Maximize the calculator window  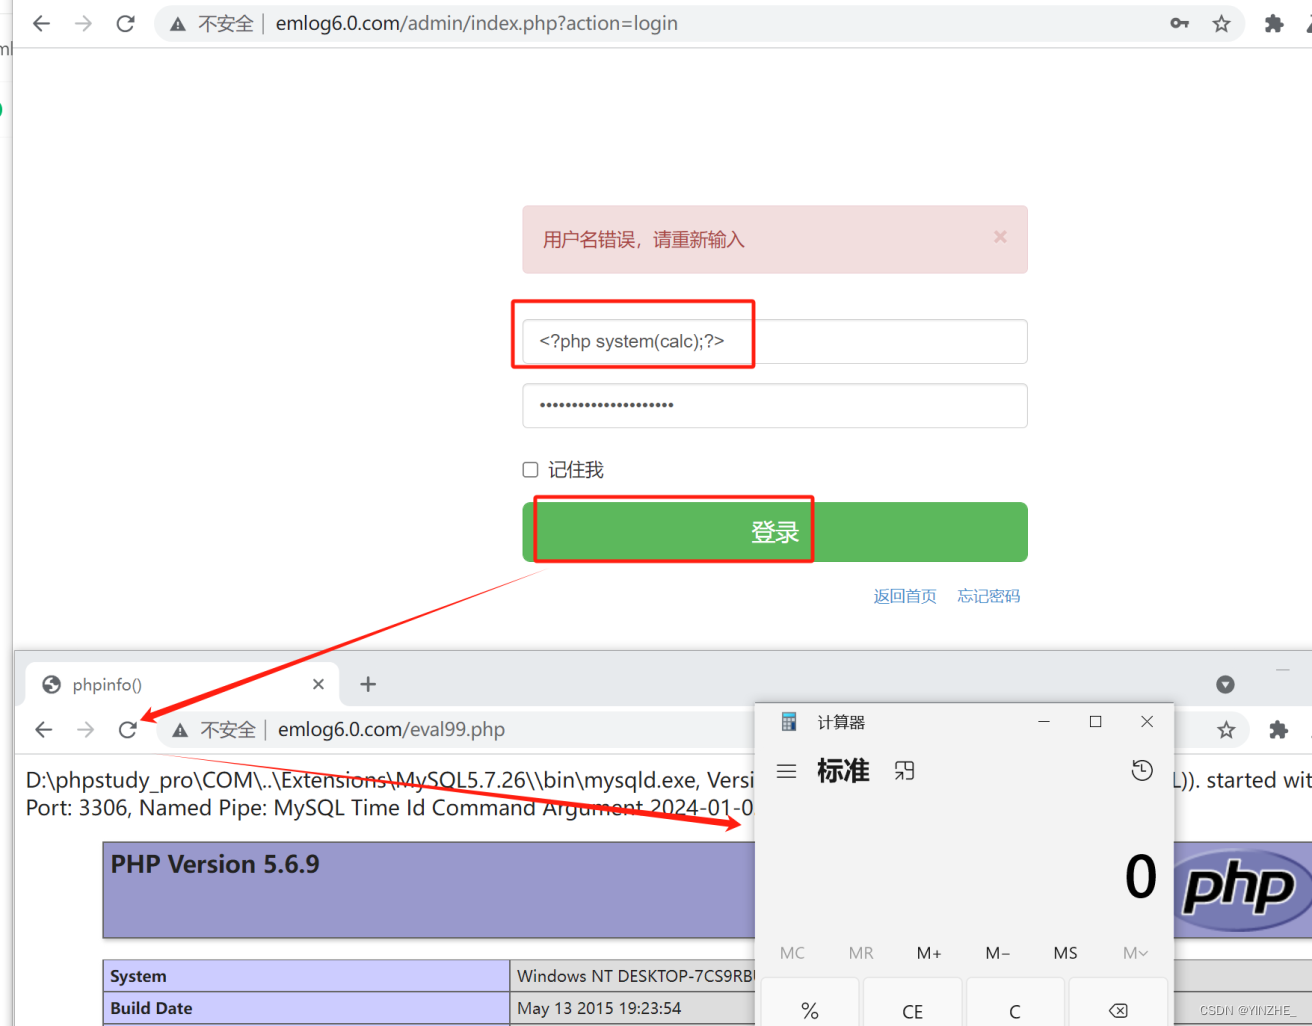coord(1095,721)
